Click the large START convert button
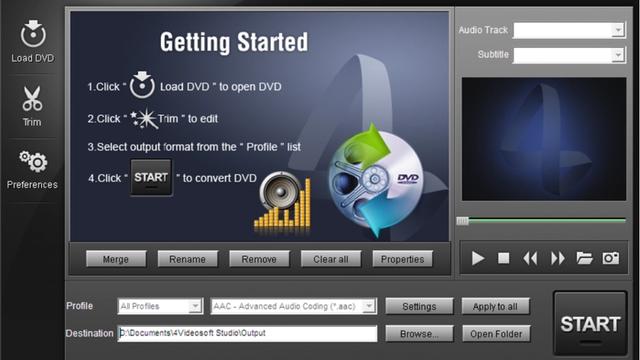This screenshot has width=640, height=360. (590, 324)
